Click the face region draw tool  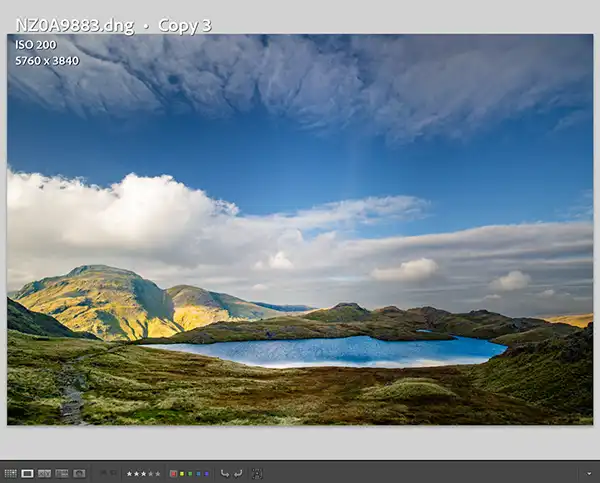point(257,474)
